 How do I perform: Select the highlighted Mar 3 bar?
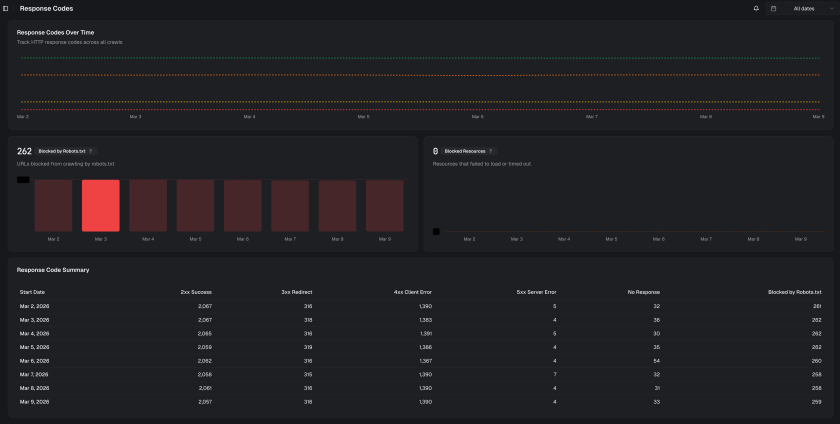coord(100,206)
